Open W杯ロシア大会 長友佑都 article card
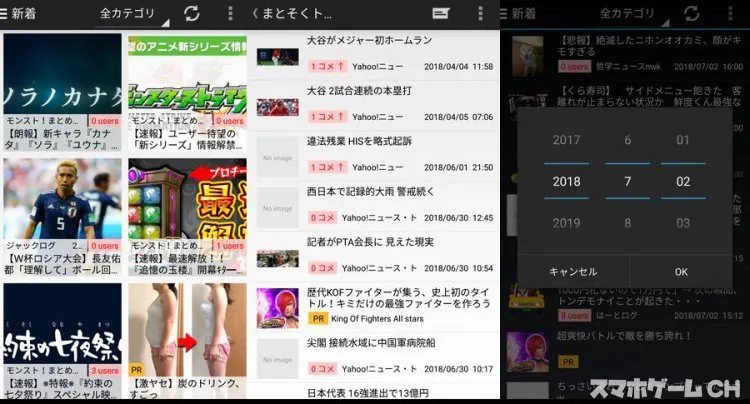This screenshot has width=750, height=404. (x=62, y=217)
